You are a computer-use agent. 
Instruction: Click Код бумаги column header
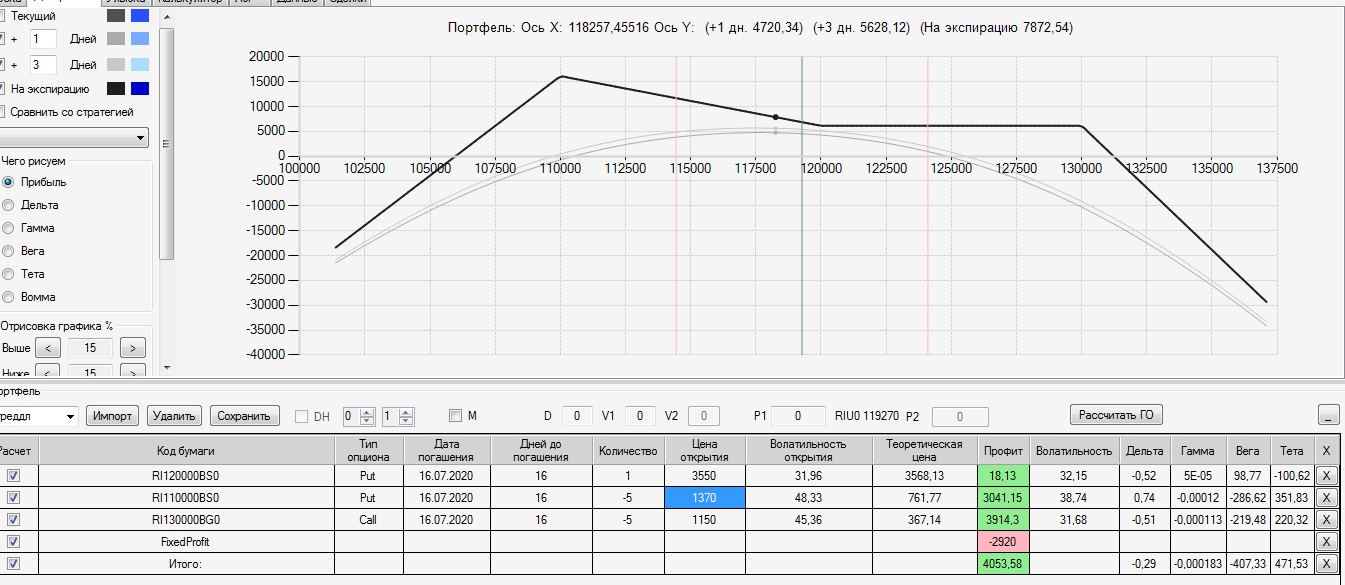click(186, 451)
